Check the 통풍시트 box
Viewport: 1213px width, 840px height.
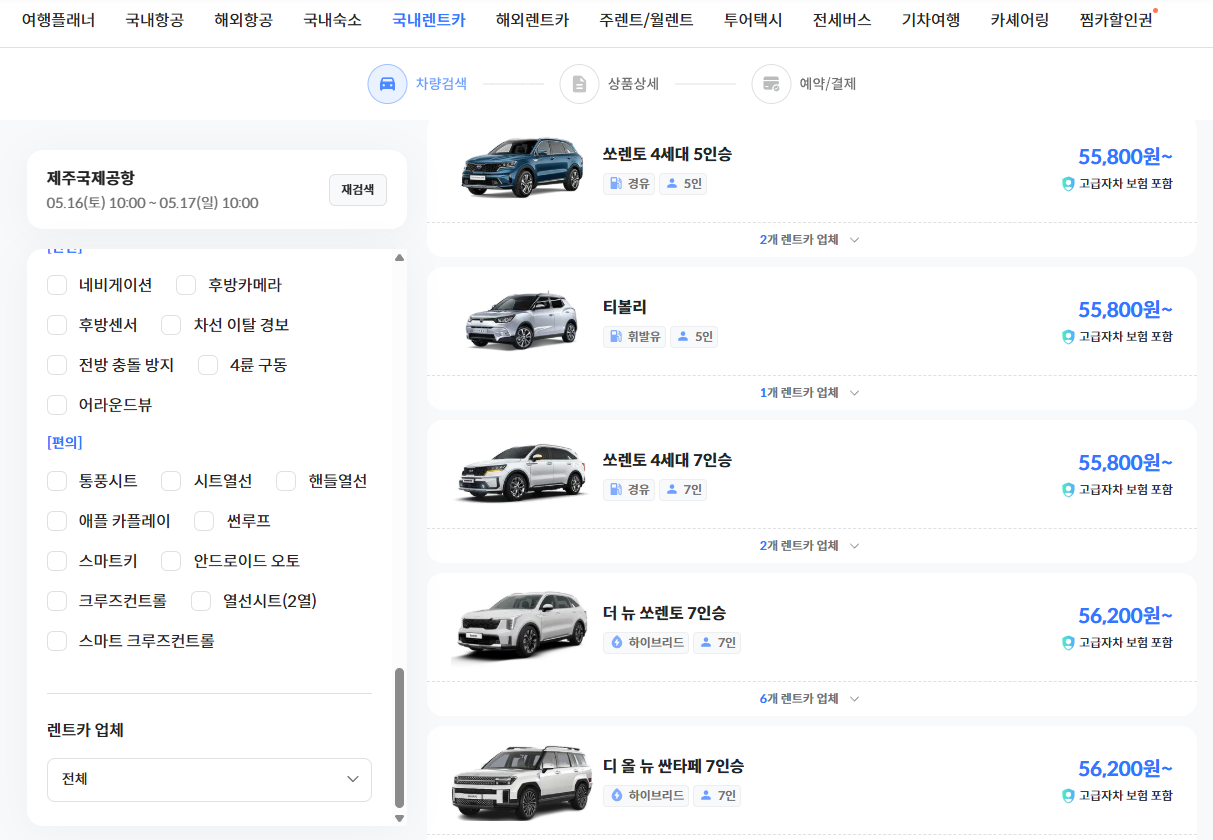click(x=57, y=481)
